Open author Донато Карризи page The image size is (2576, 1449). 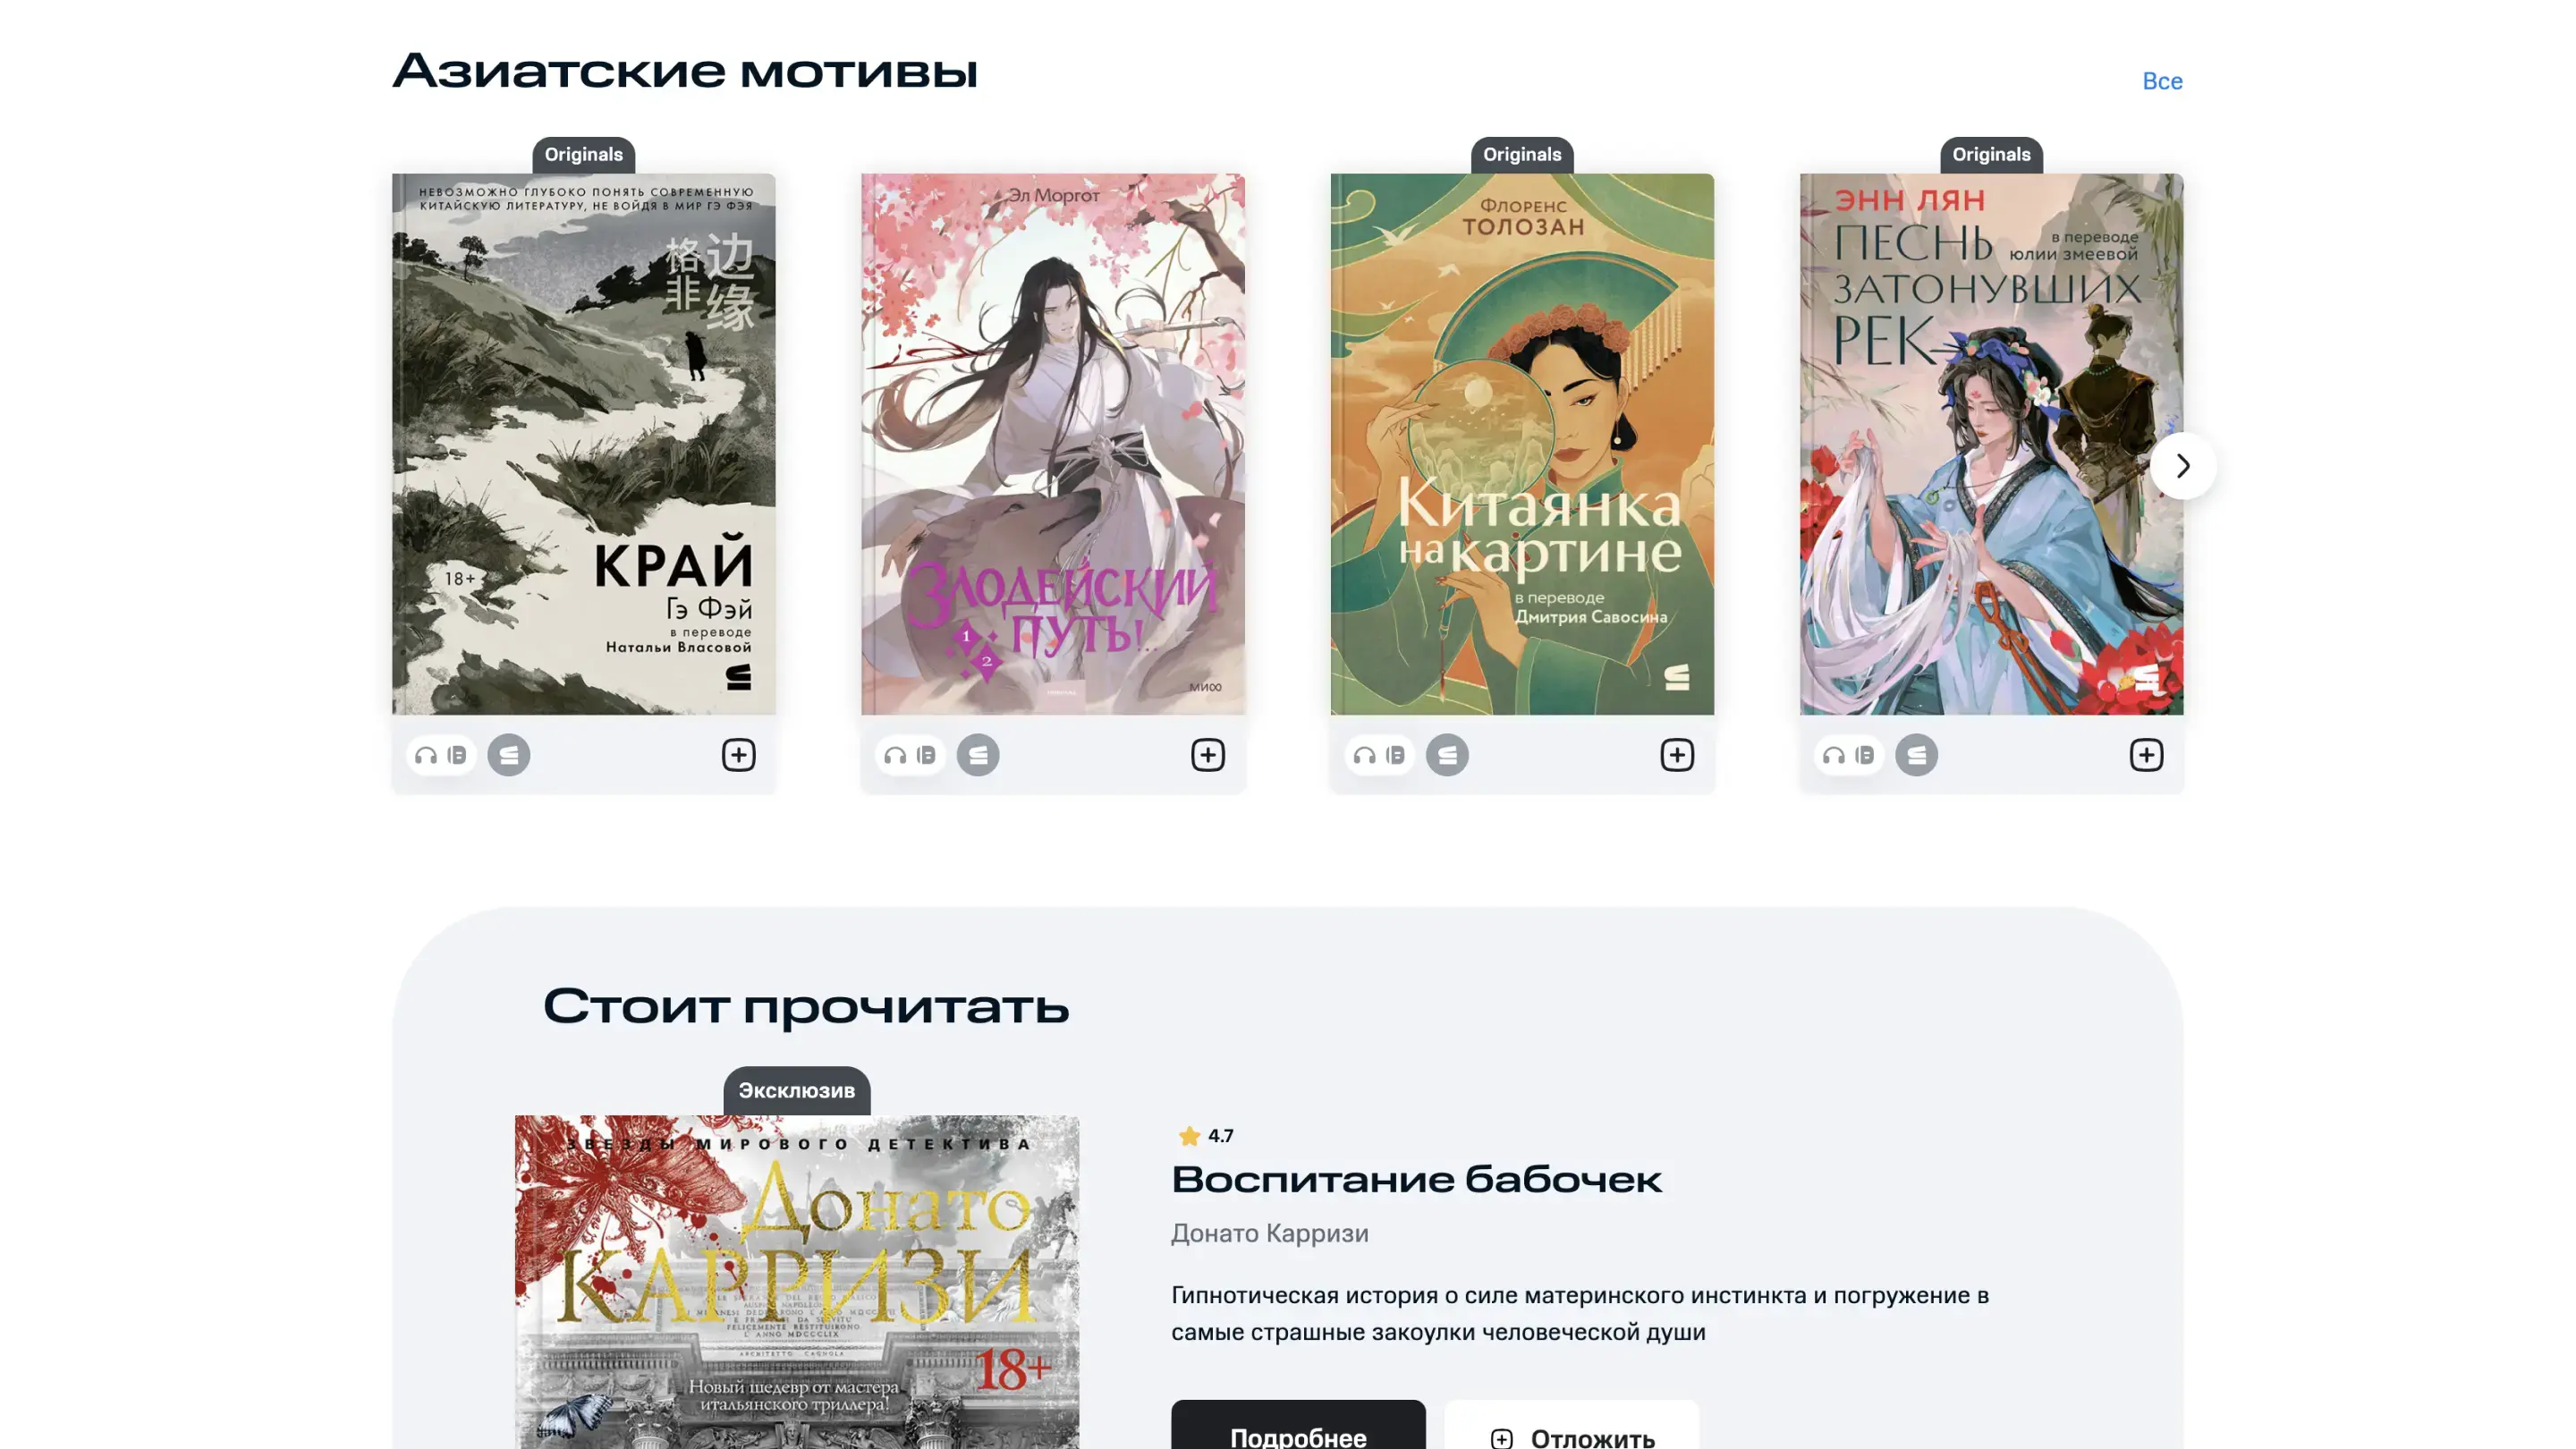[1270, 1233]
